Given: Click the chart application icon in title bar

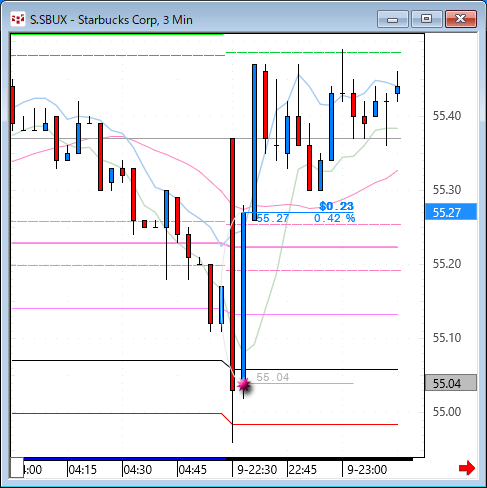Looking at the screenshot, I should point(18,19).
